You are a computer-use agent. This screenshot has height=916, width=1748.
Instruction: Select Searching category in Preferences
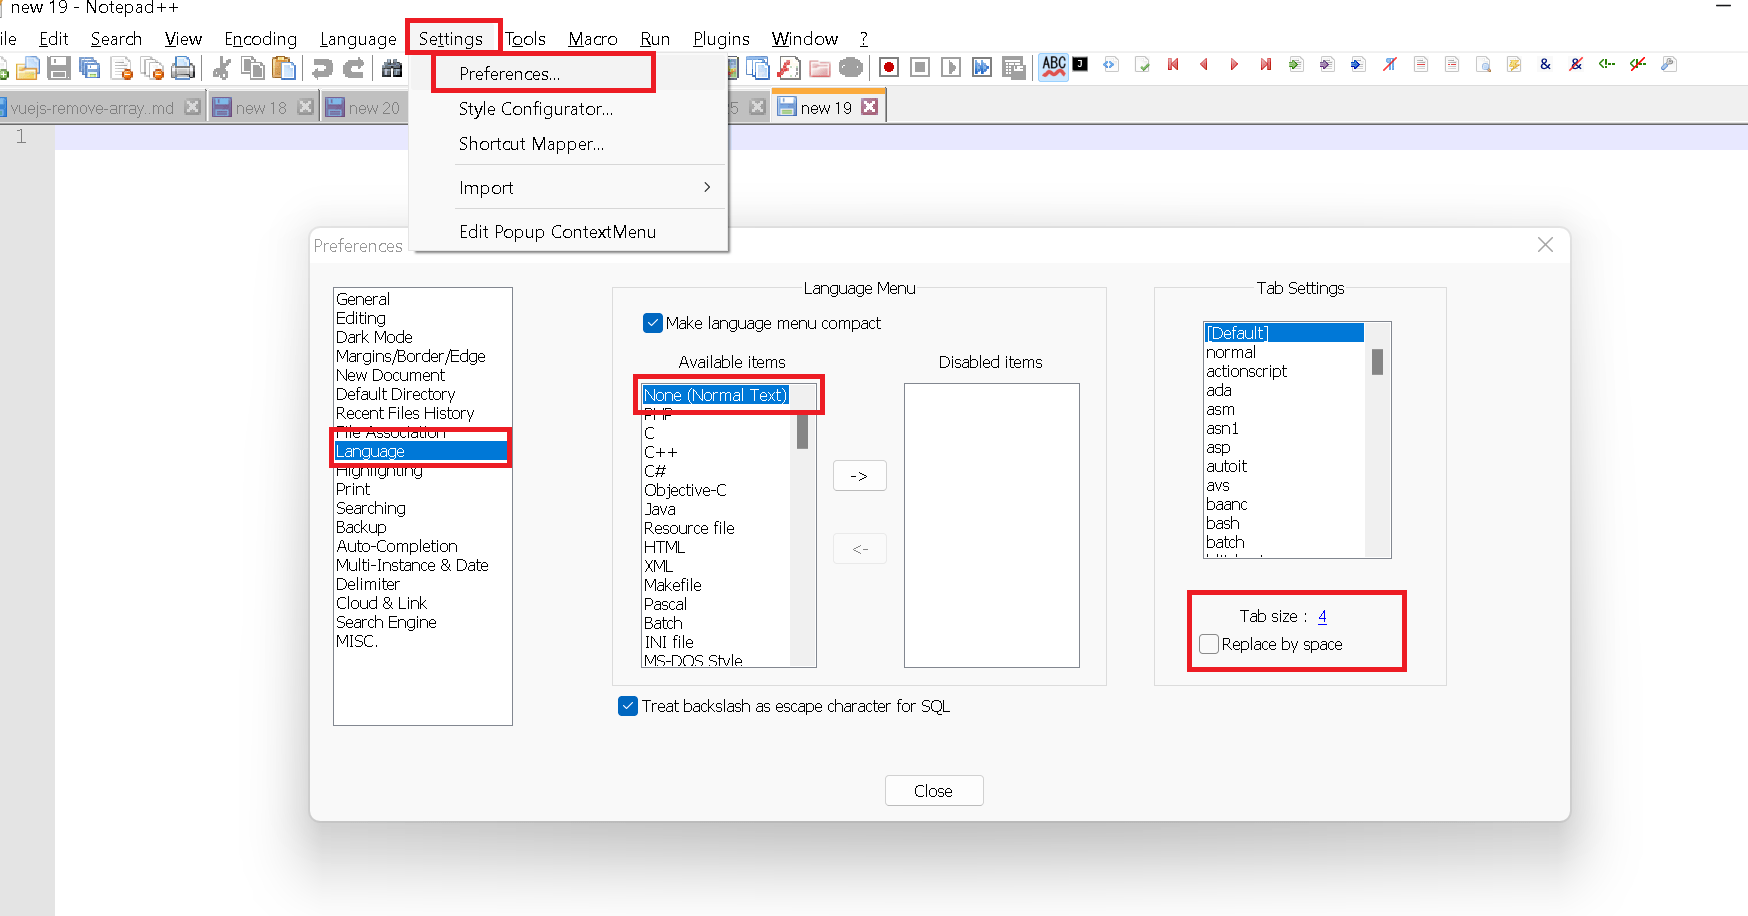pos(370,507)
